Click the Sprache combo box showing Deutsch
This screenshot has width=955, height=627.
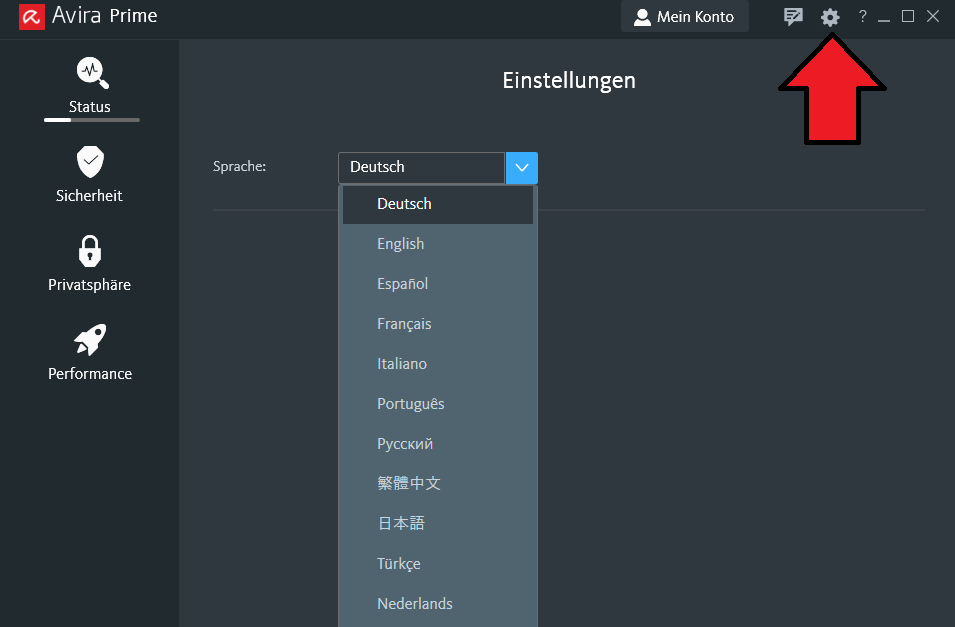(x=421, y=168)
